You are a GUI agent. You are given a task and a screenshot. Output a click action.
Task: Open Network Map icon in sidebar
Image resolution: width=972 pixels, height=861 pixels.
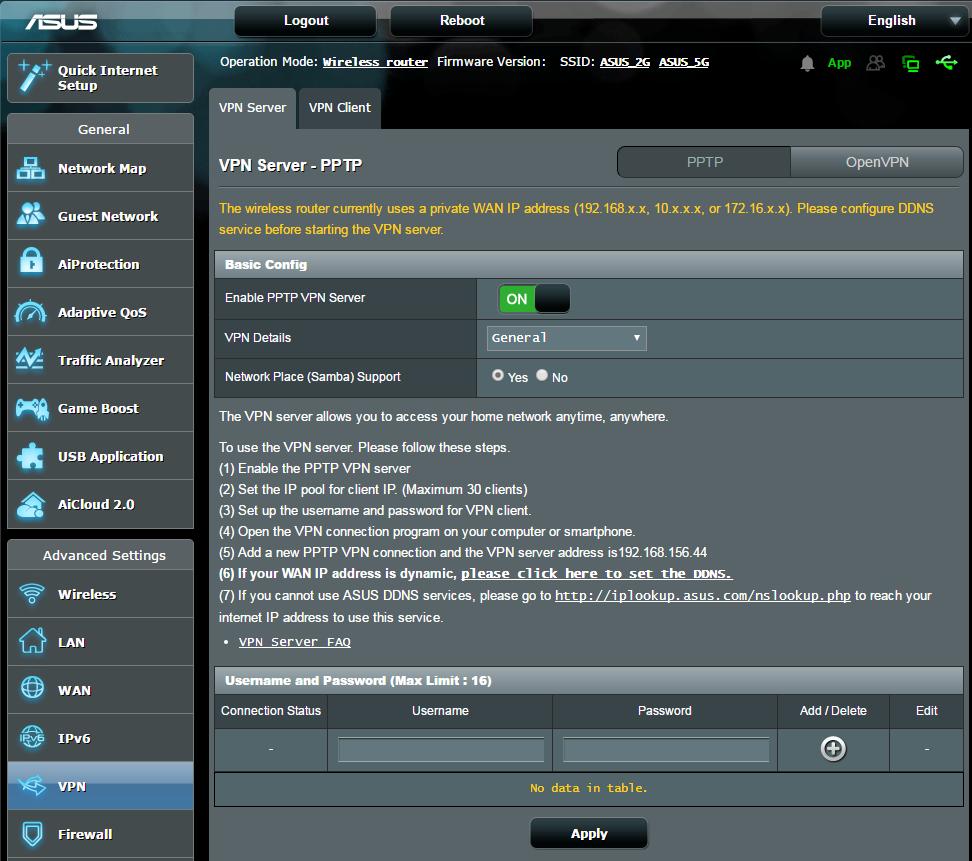click(30, 168)
